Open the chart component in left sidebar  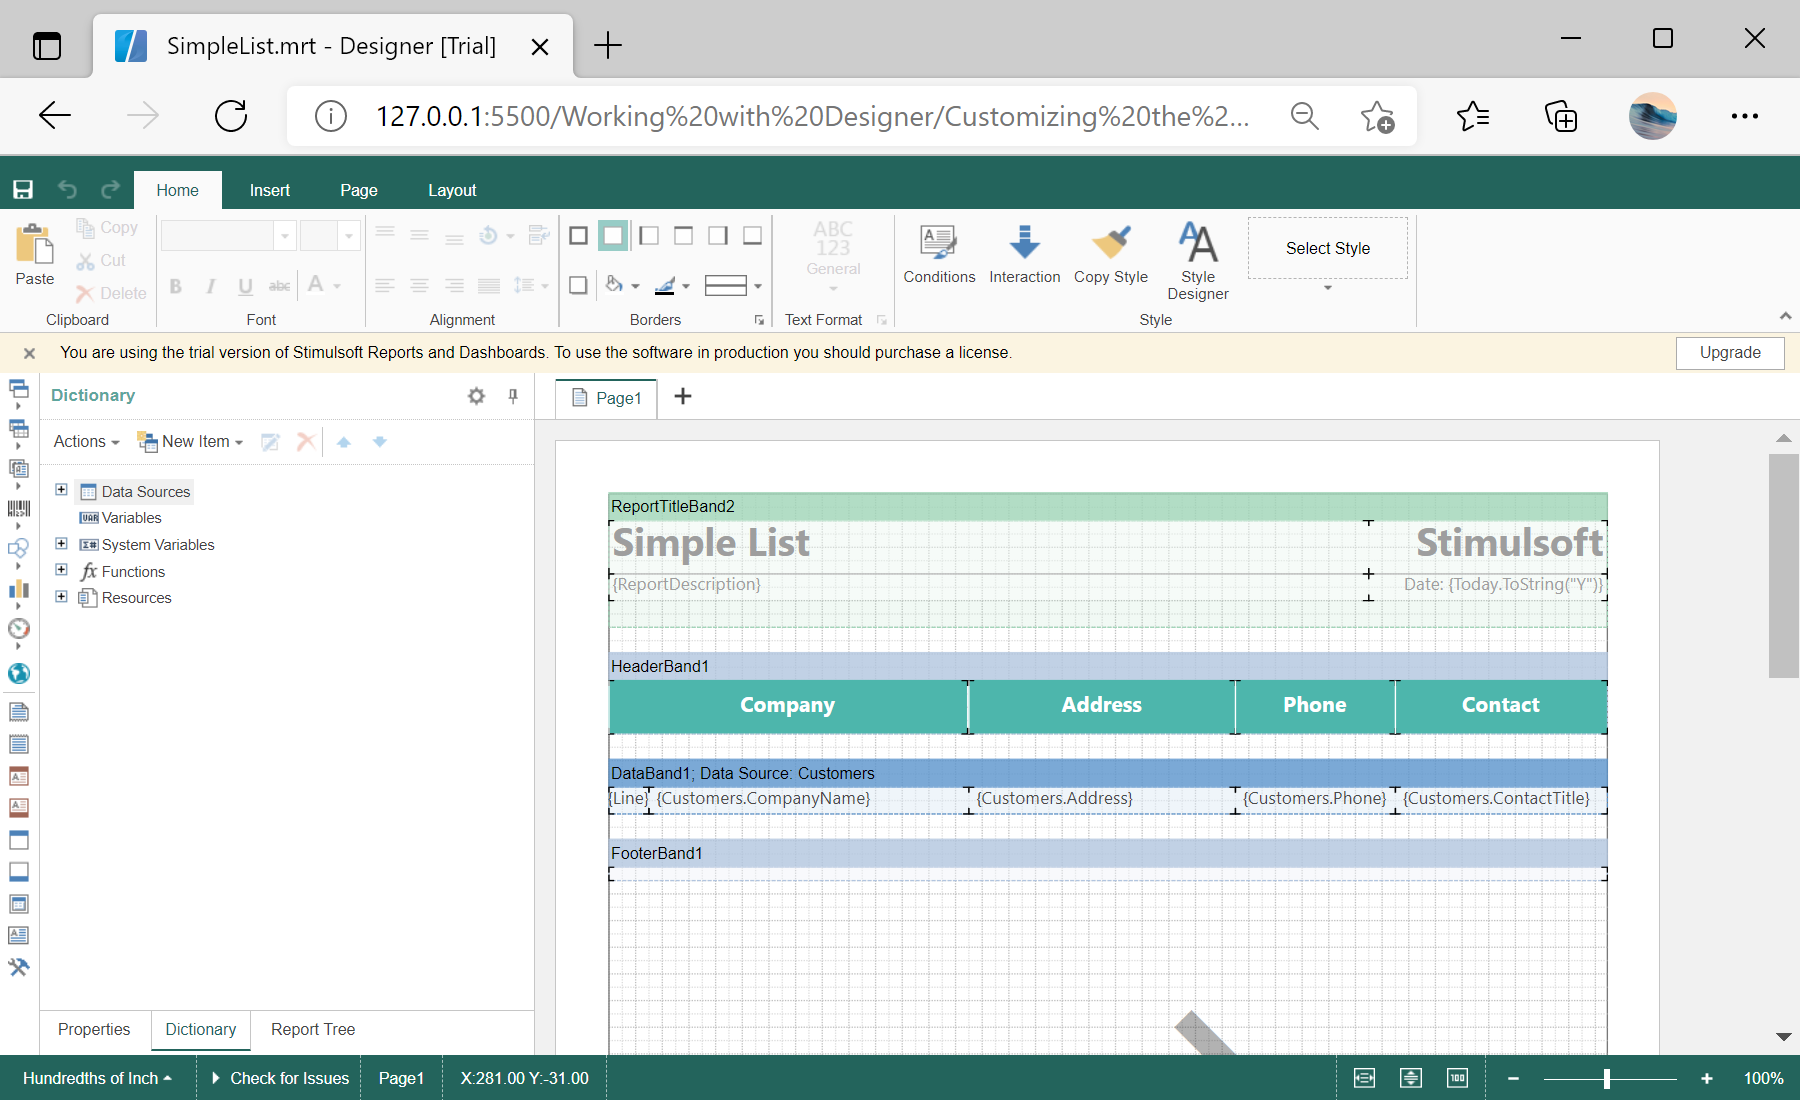pyautogui.click(x=19, y=589)
